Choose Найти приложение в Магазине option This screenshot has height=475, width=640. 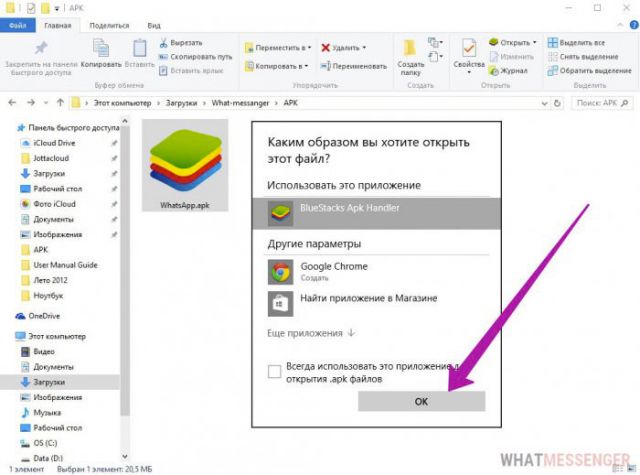tap(376, 304)
